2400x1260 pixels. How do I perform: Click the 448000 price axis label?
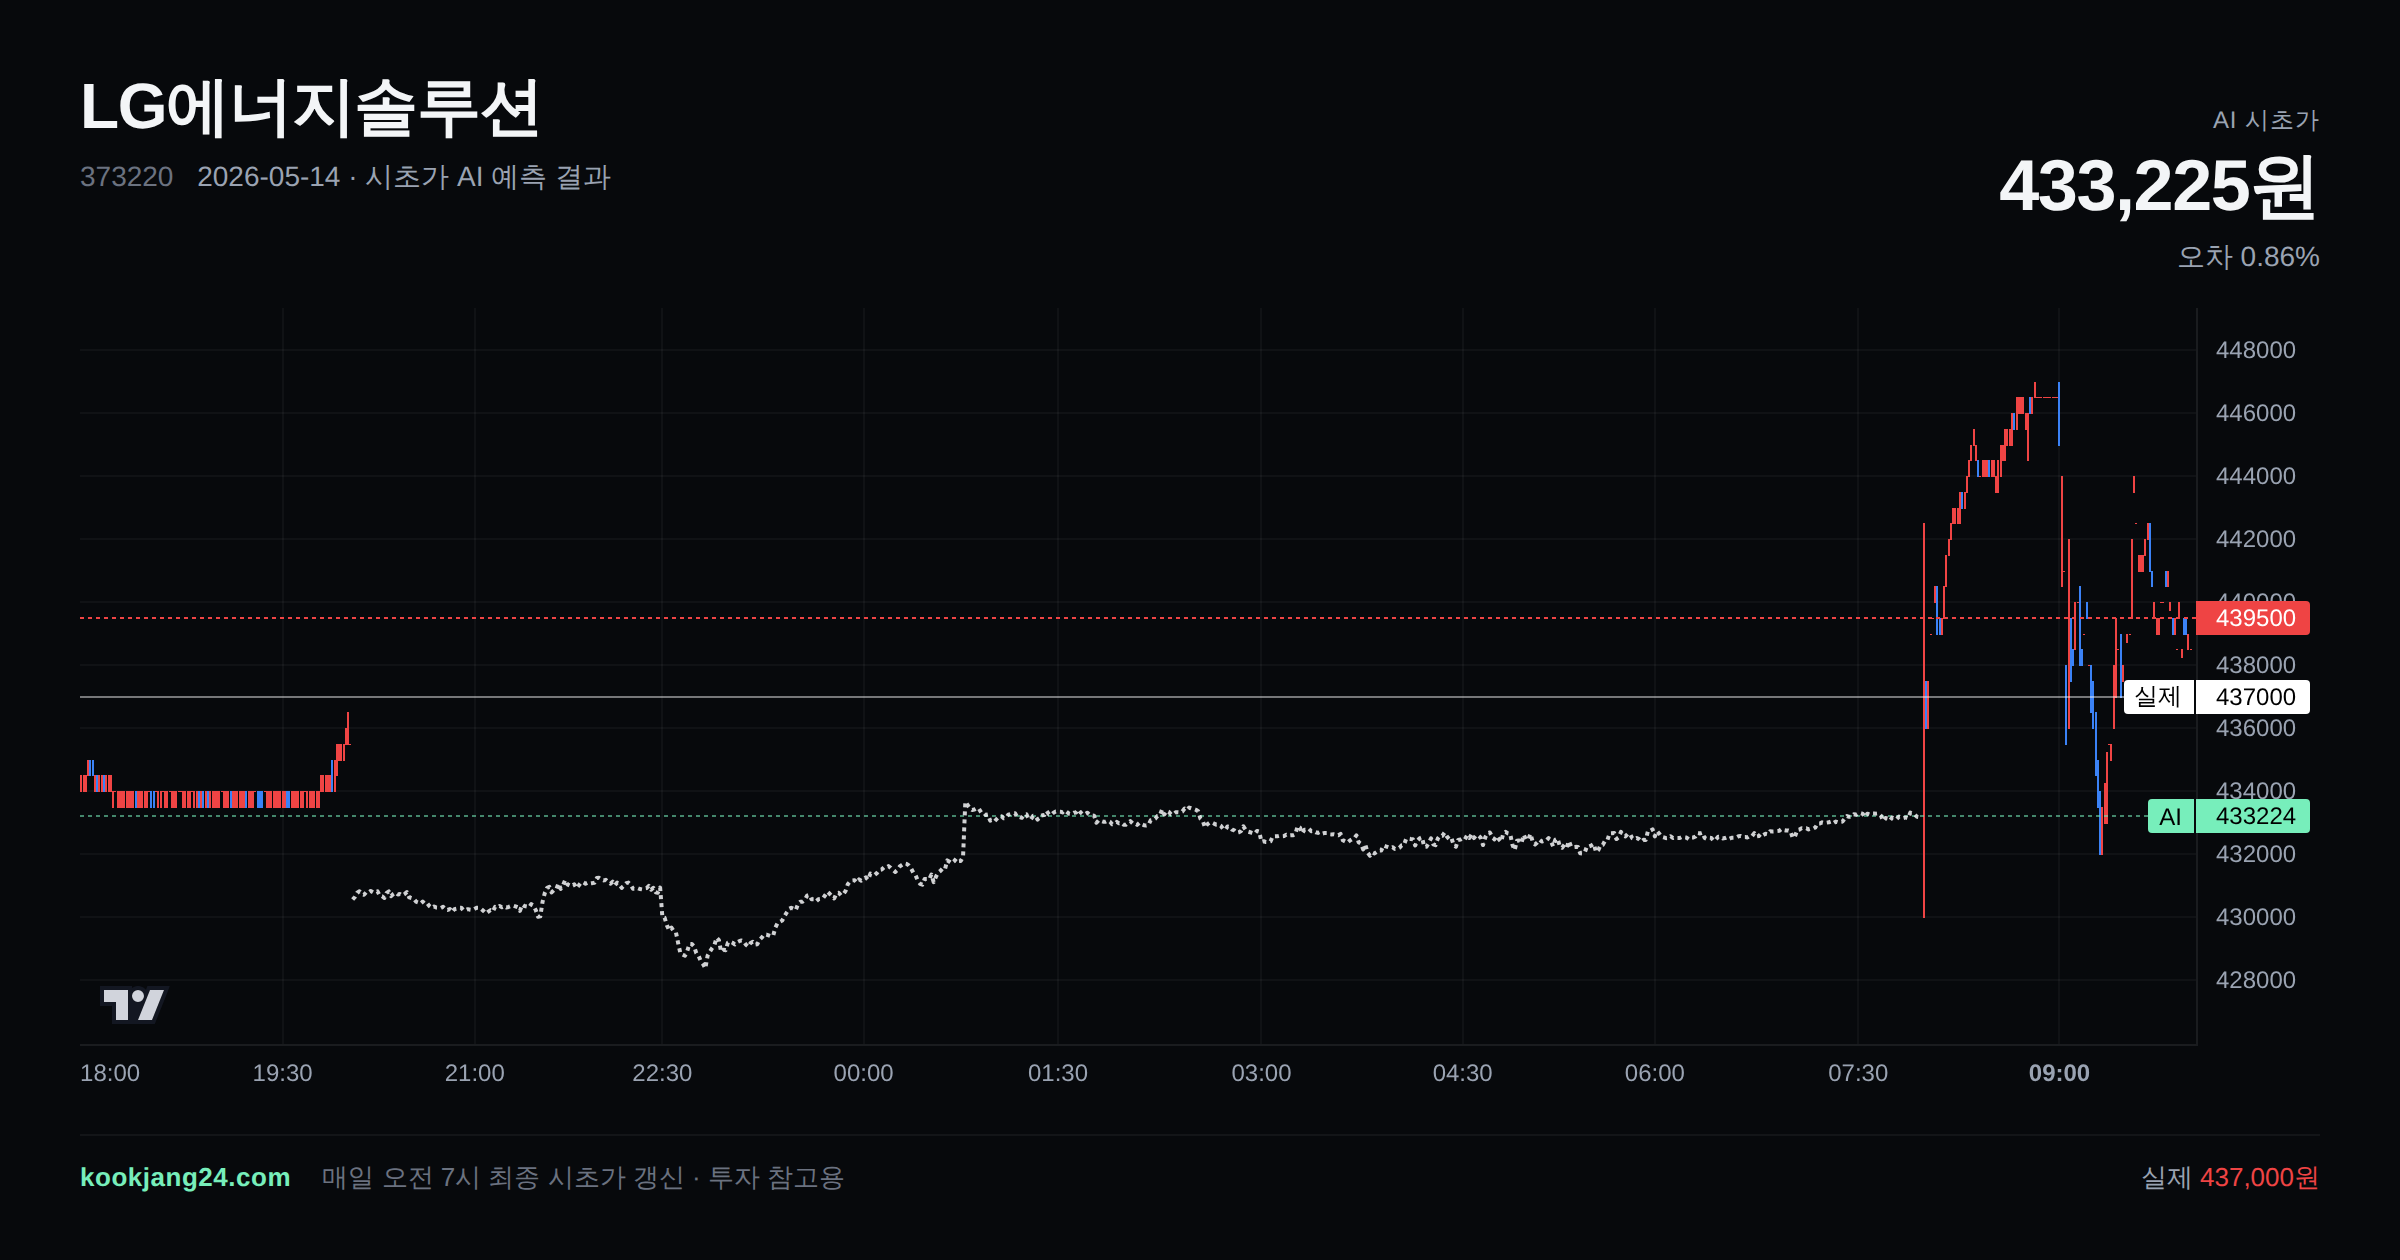tap(2255, 350)
